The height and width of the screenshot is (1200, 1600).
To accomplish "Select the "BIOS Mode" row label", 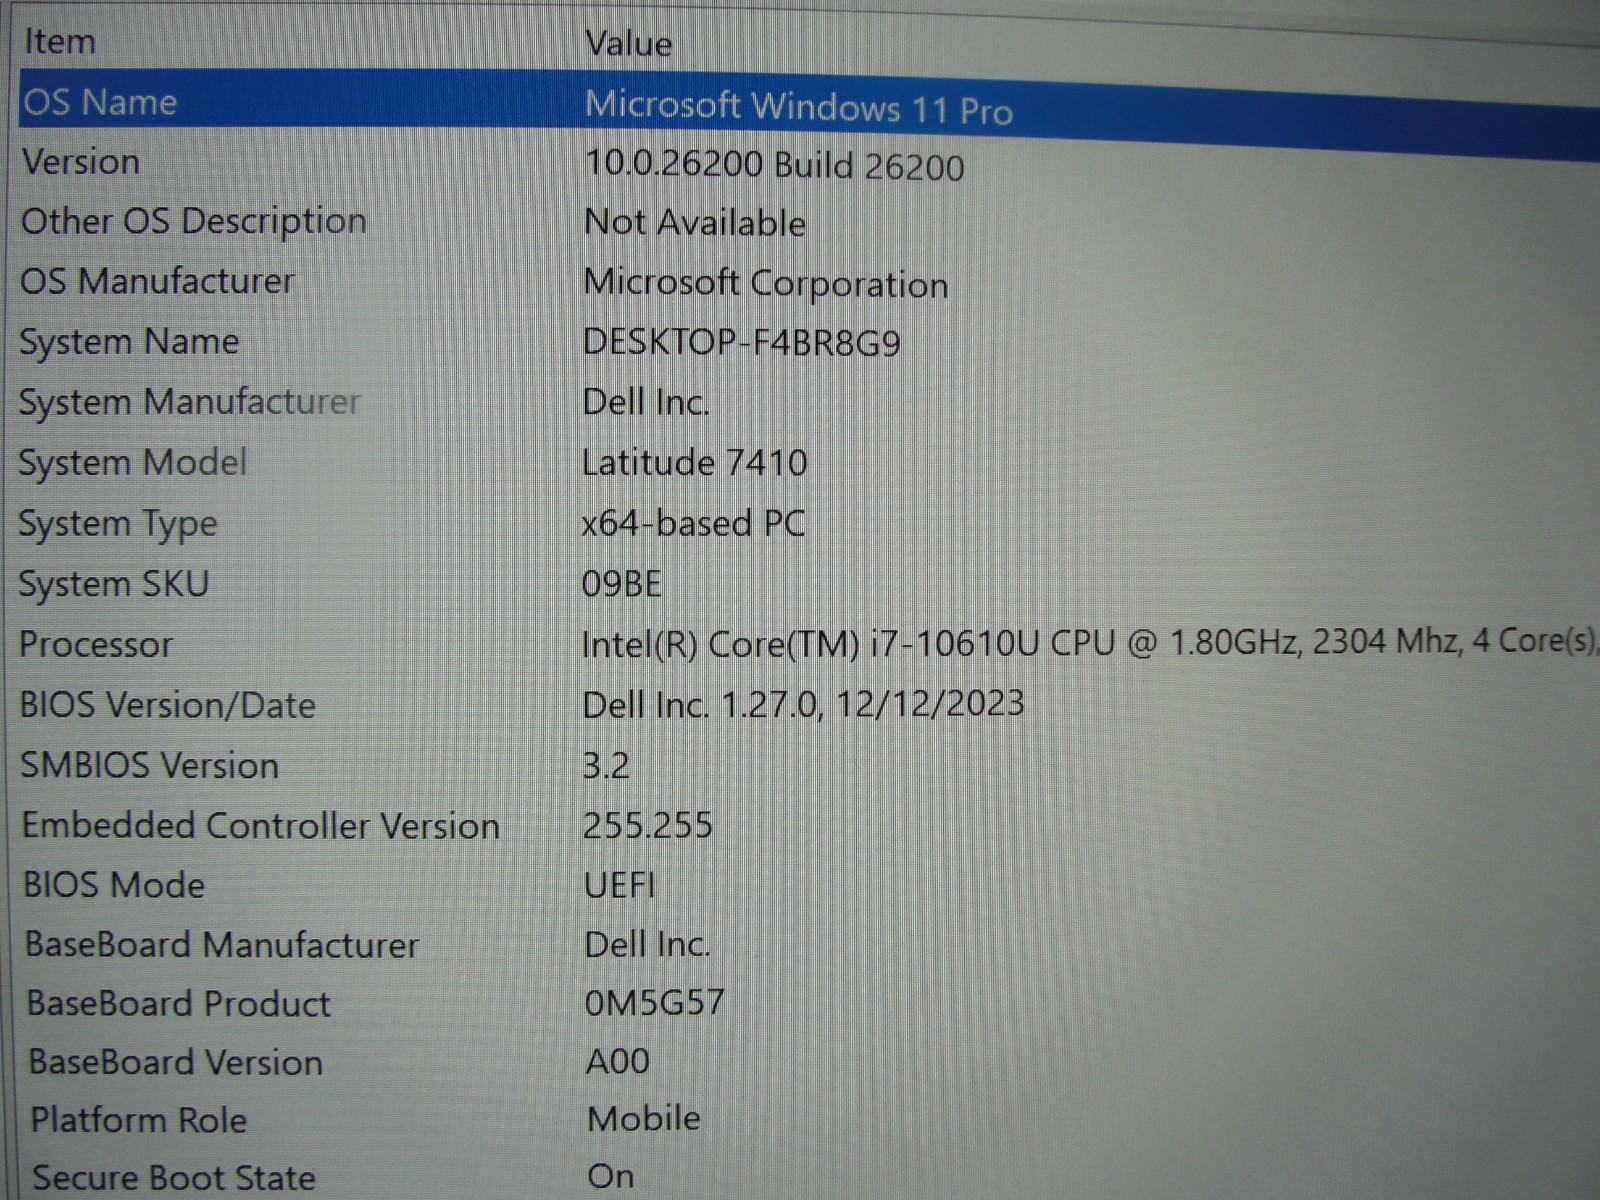I will [x=113, y=885].
